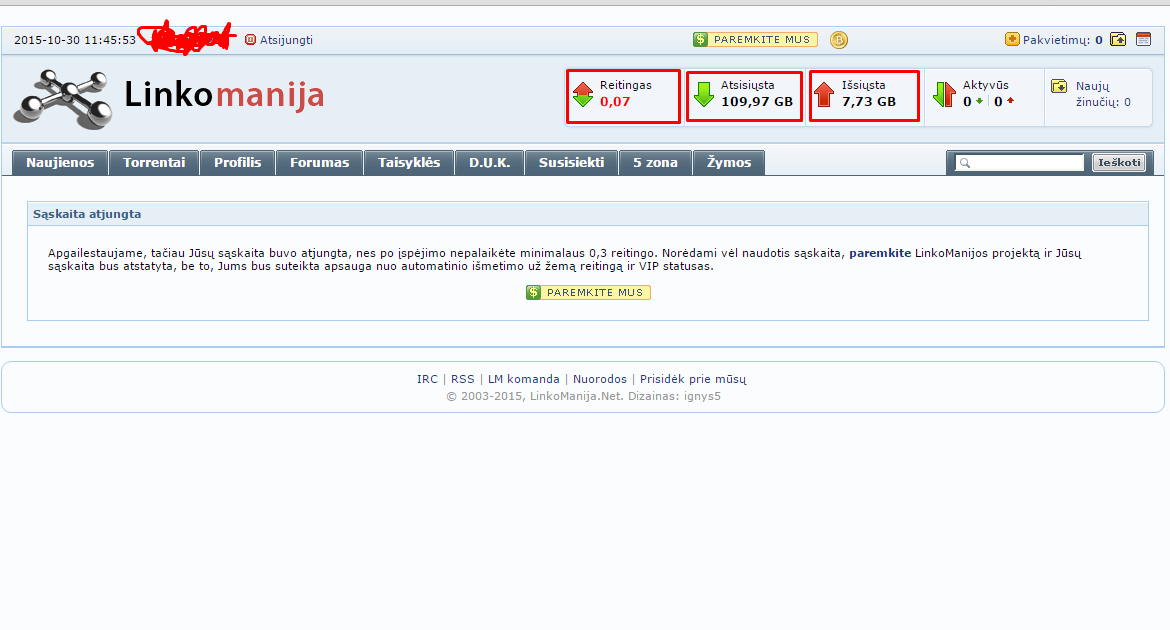This screenshot has width=1170, height=630.
Task: Open the Naujienos tab
Action: [x=60, y=163]
